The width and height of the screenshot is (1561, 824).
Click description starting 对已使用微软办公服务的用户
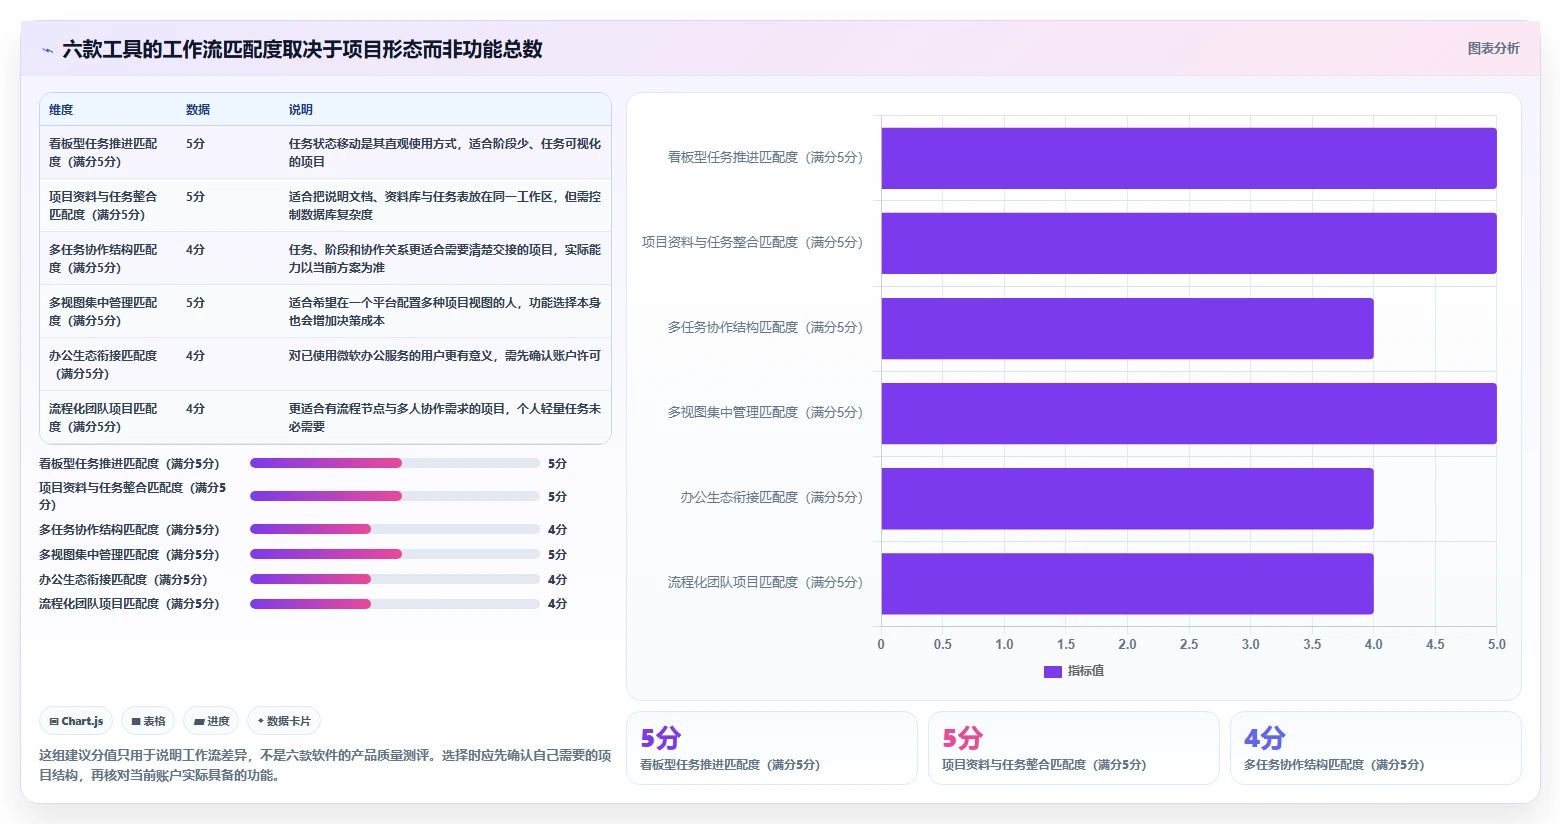click(445, 355)
